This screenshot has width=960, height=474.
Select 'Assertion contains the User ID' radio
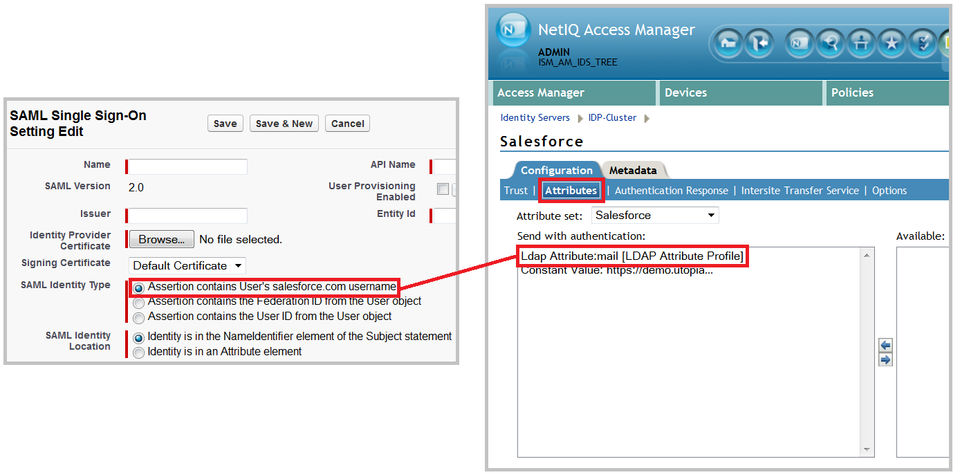139,317
